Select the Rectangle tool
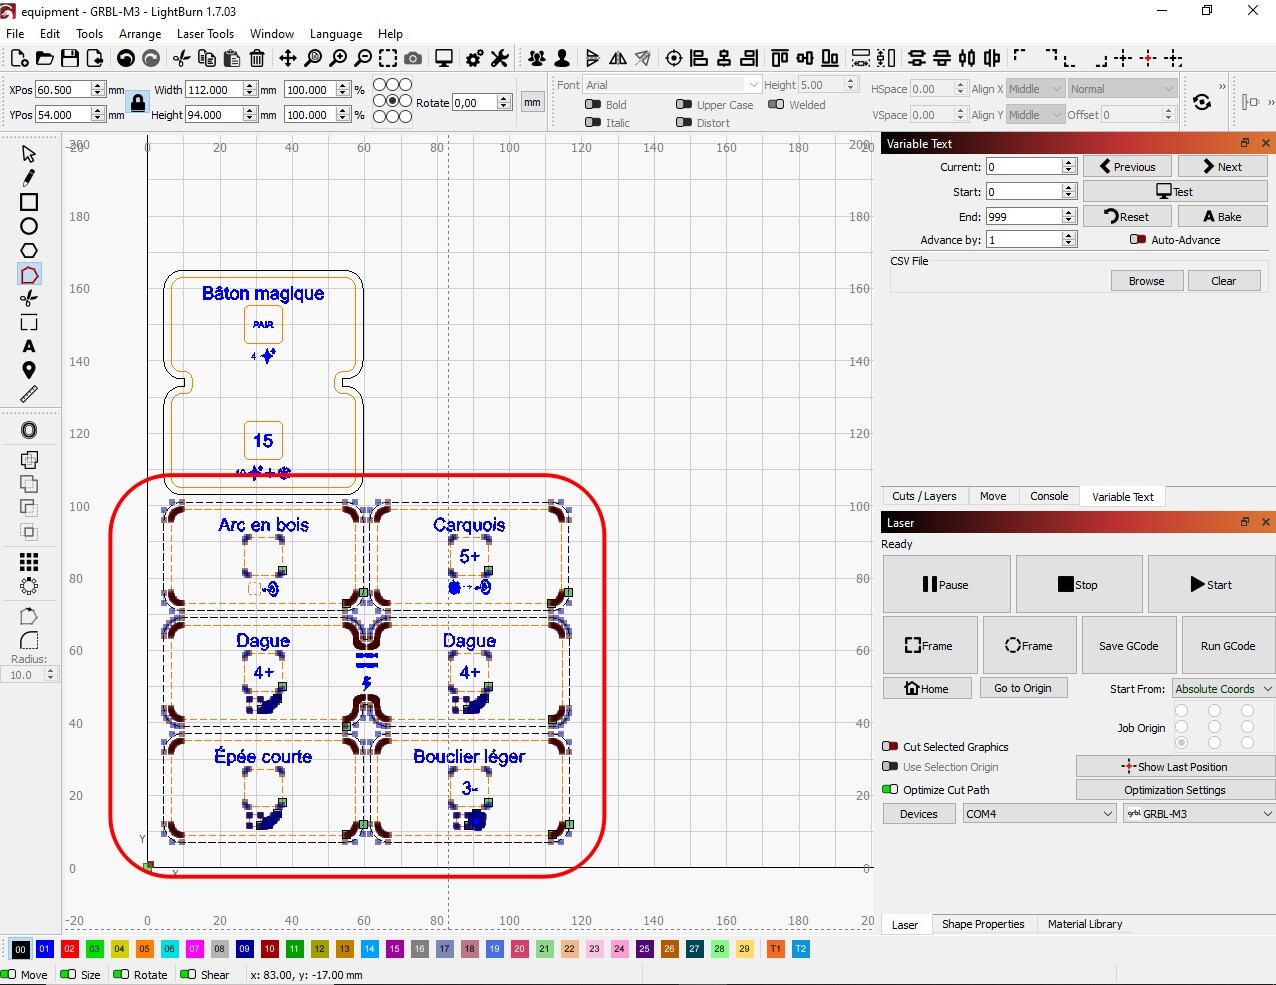The width and height of the screenshot is (1276, 985). click(x=29, y=202)
